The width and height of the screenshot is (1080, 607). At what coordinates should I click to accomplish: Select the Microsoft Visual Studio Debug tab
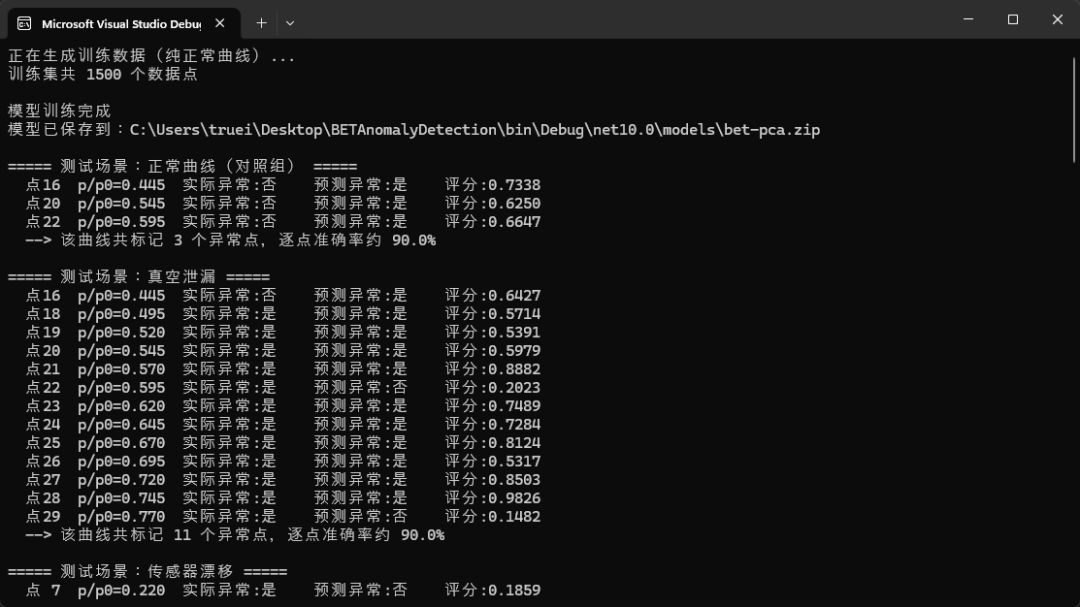coord(124,23)
